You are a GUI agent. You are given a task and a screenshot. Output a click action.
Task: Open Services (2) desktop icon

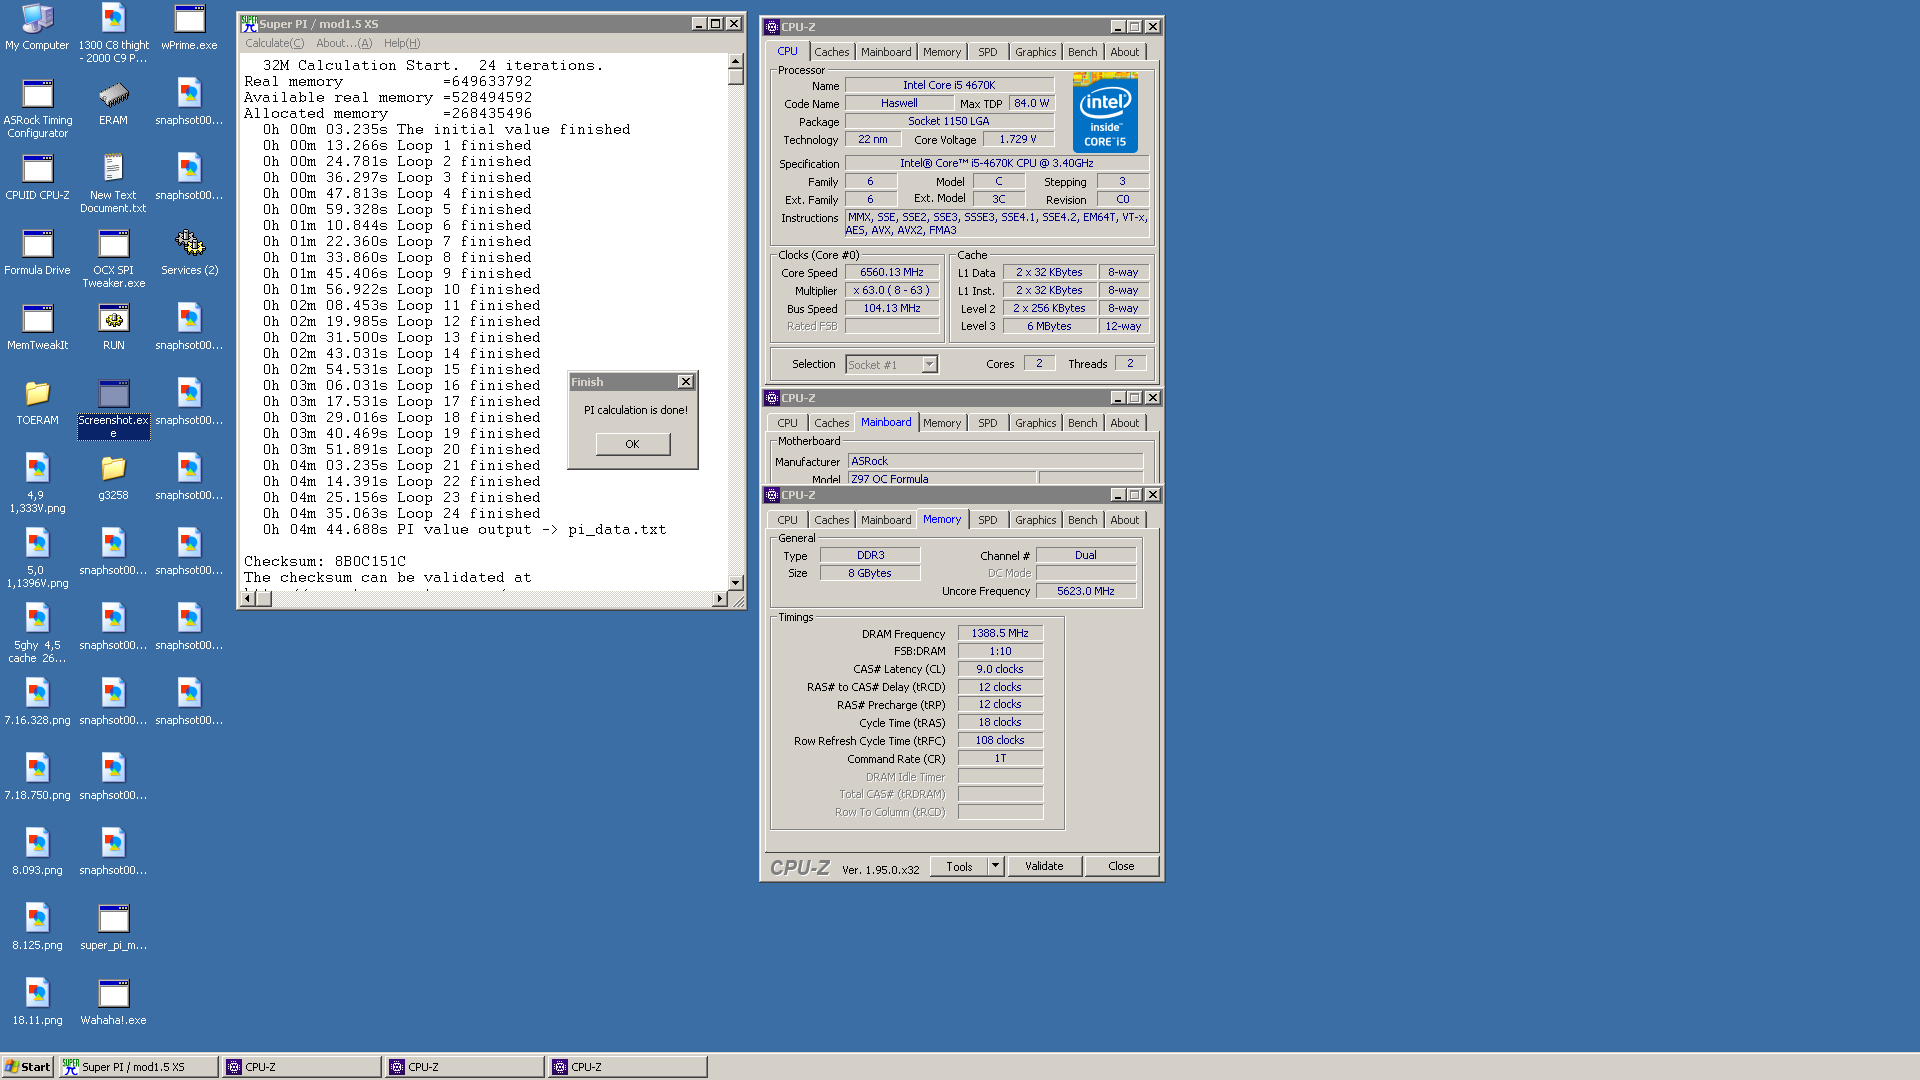[x=189, y=252]
